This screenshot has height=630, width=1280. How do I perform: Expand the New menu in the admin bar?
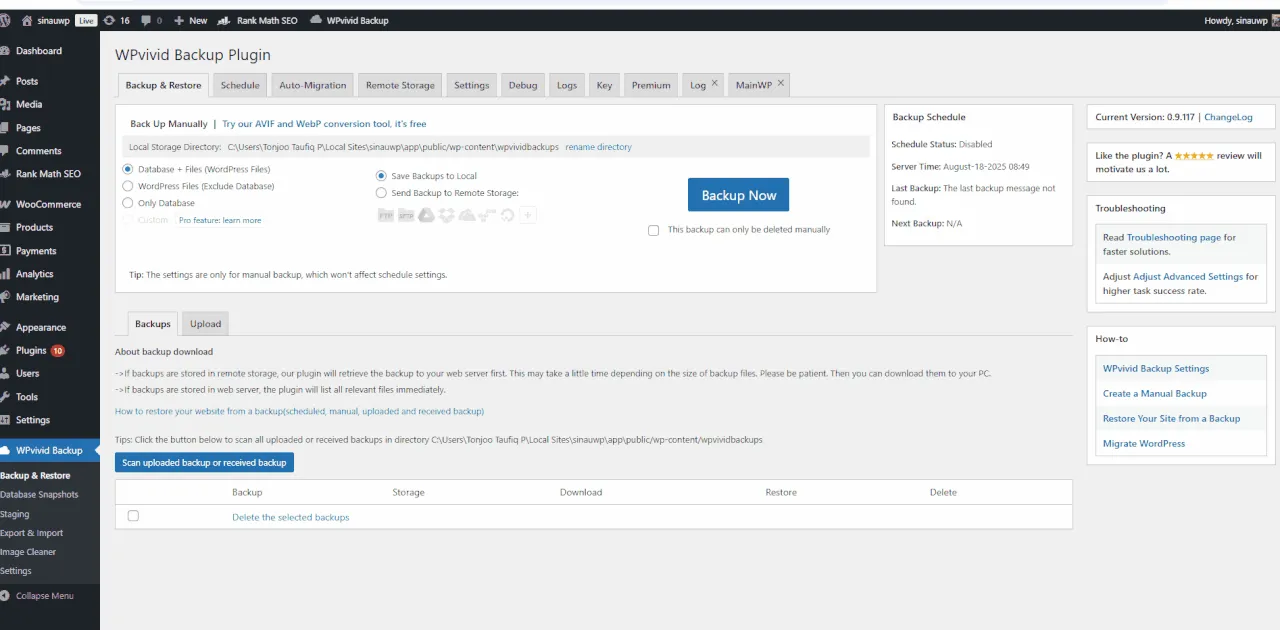[x=189, y=20]
